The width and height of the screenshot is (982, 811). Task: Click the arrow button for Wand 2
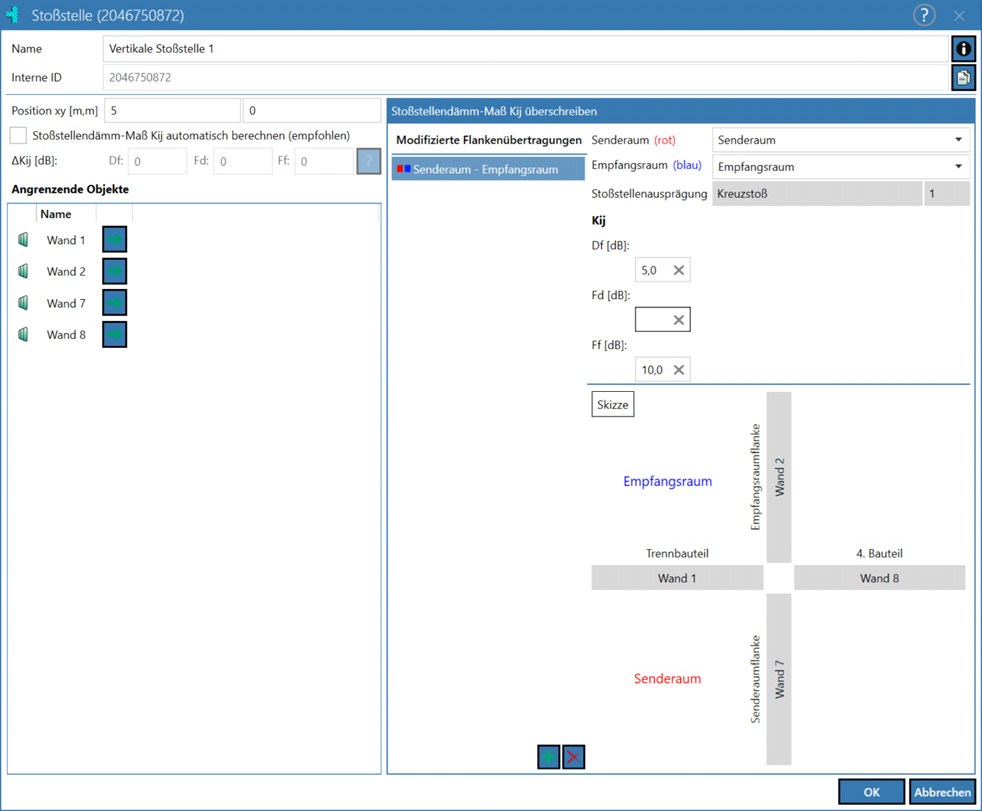(x=115, y=271)
